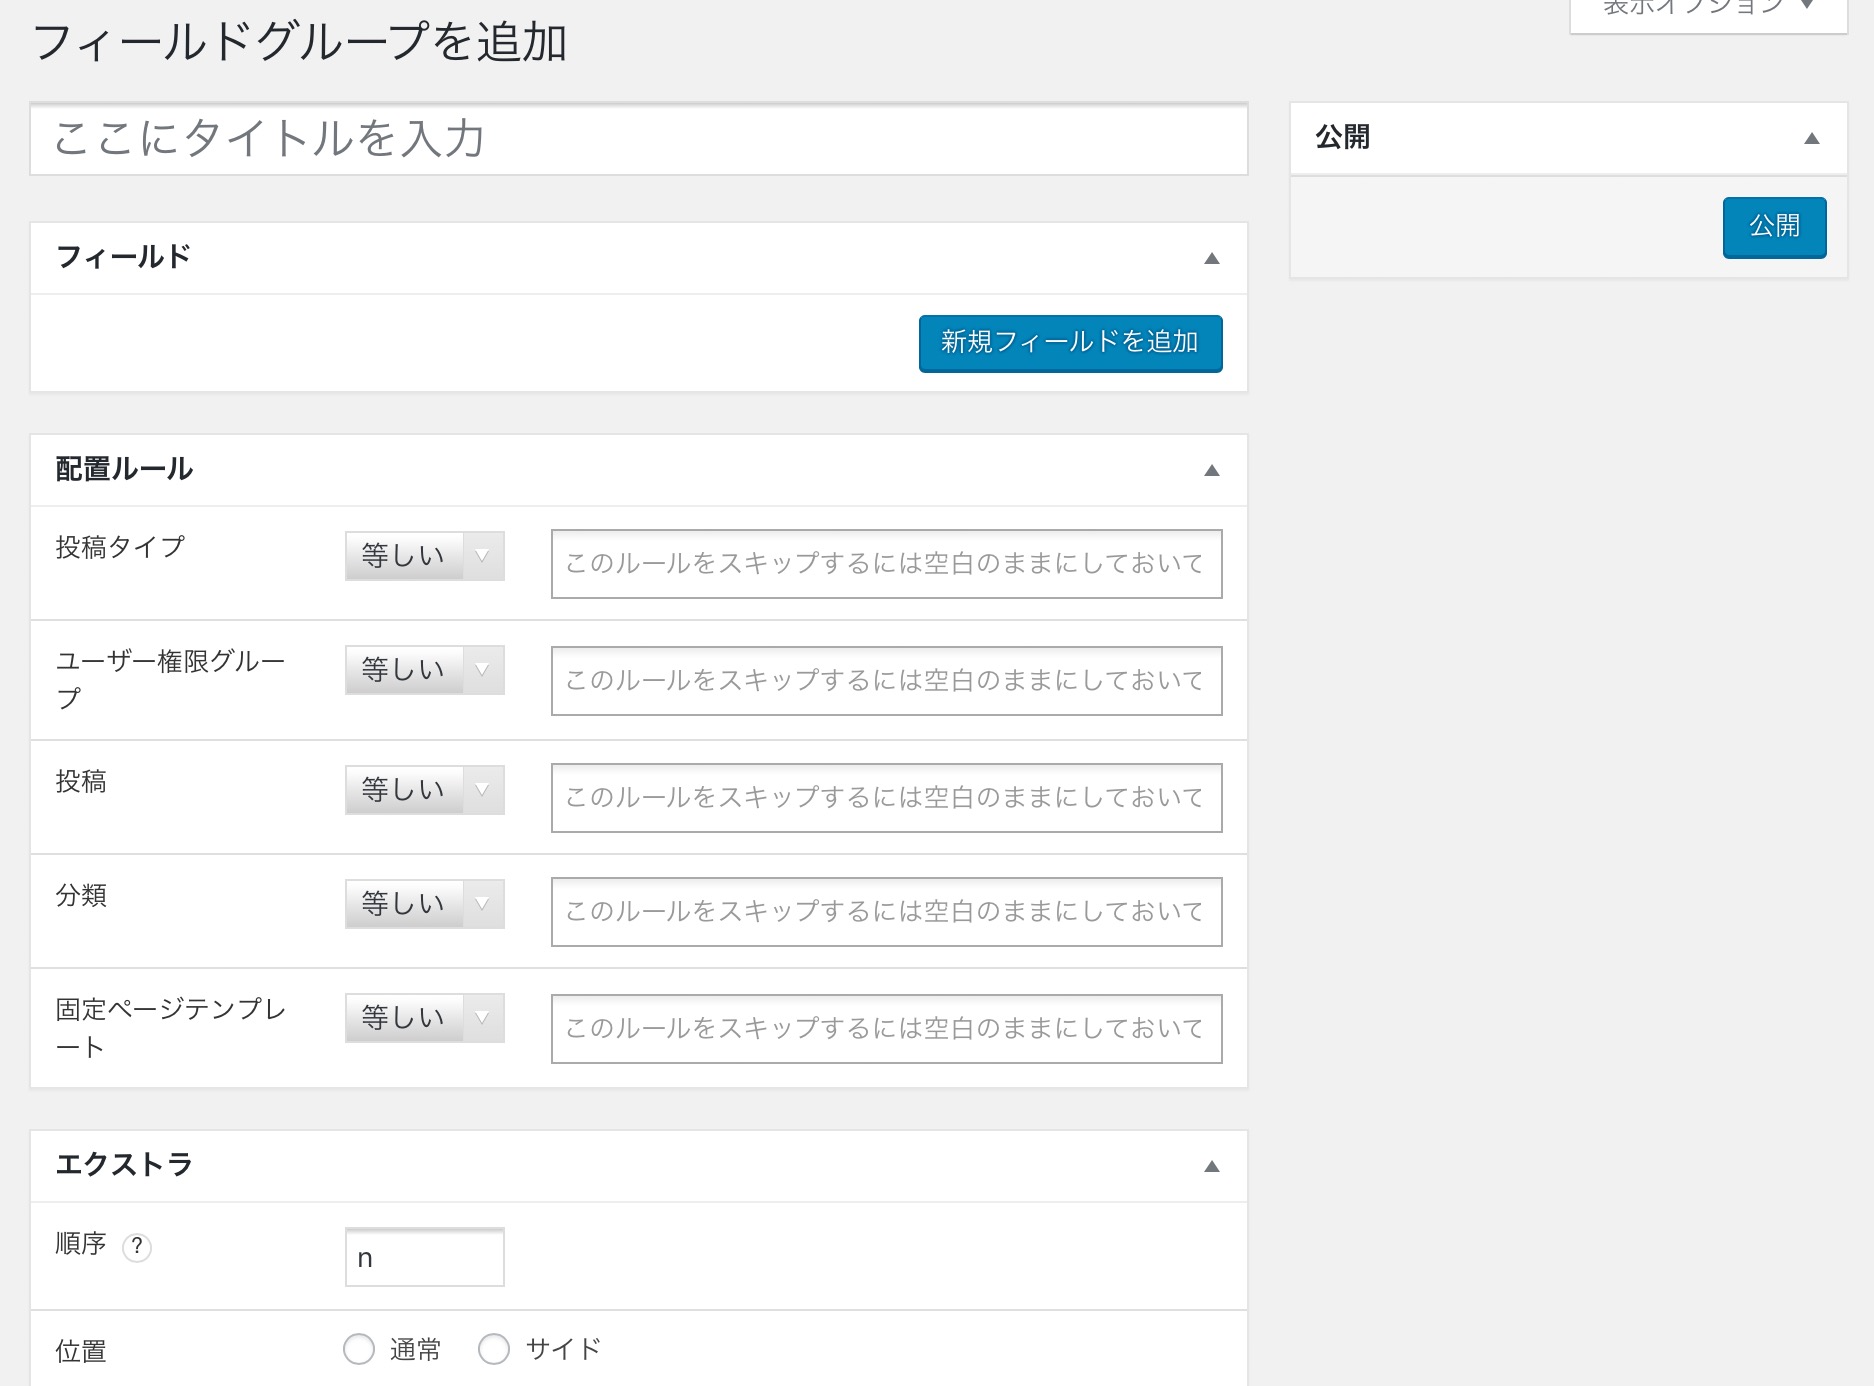Image resolution: width=1874 pixels, height=1386 pixels.
Task: Click the エクストラ panel heading
Action: pos(125,1165)
